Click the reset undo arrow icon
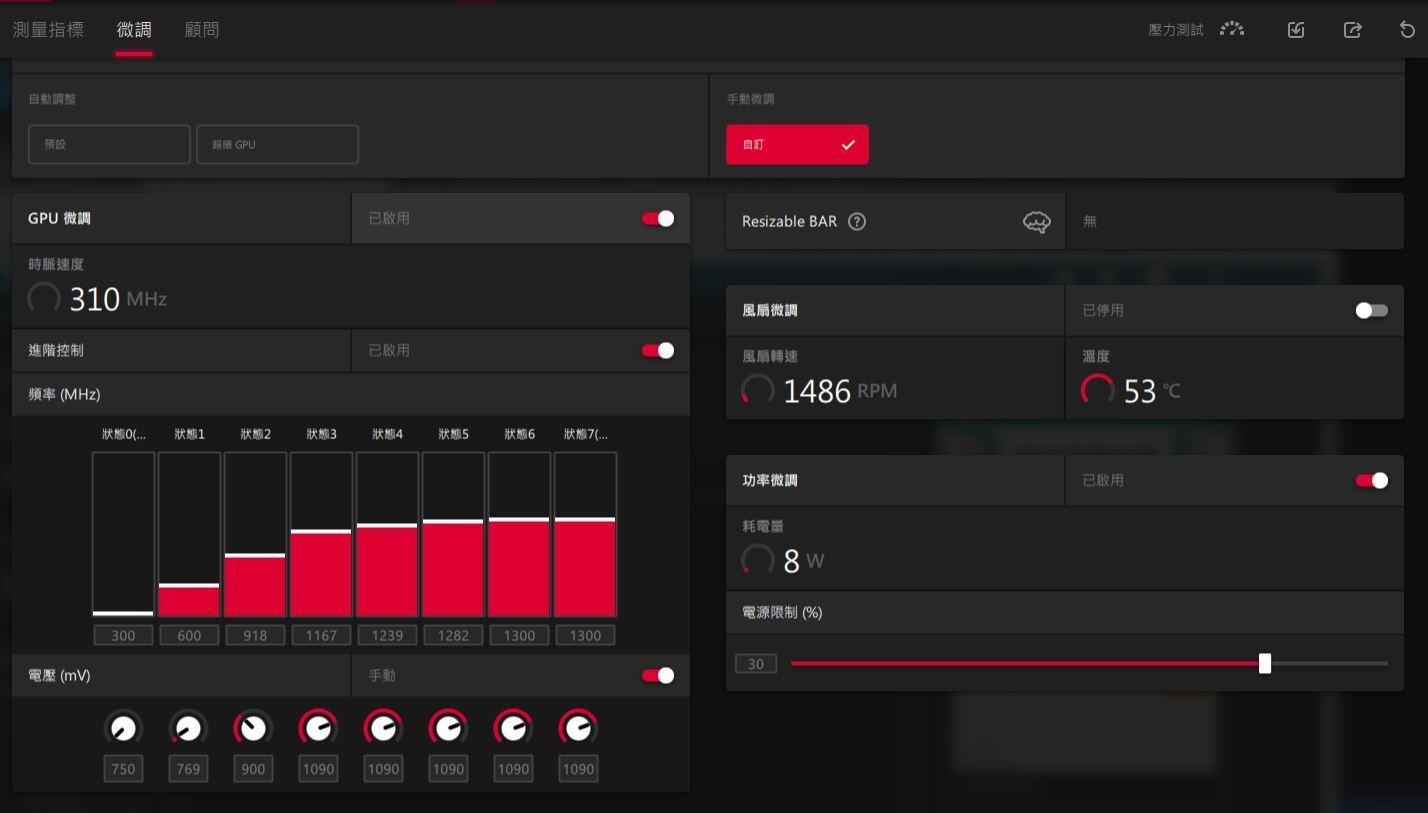The height and width of the screenshot is (813, 1428). point(1407,29)
